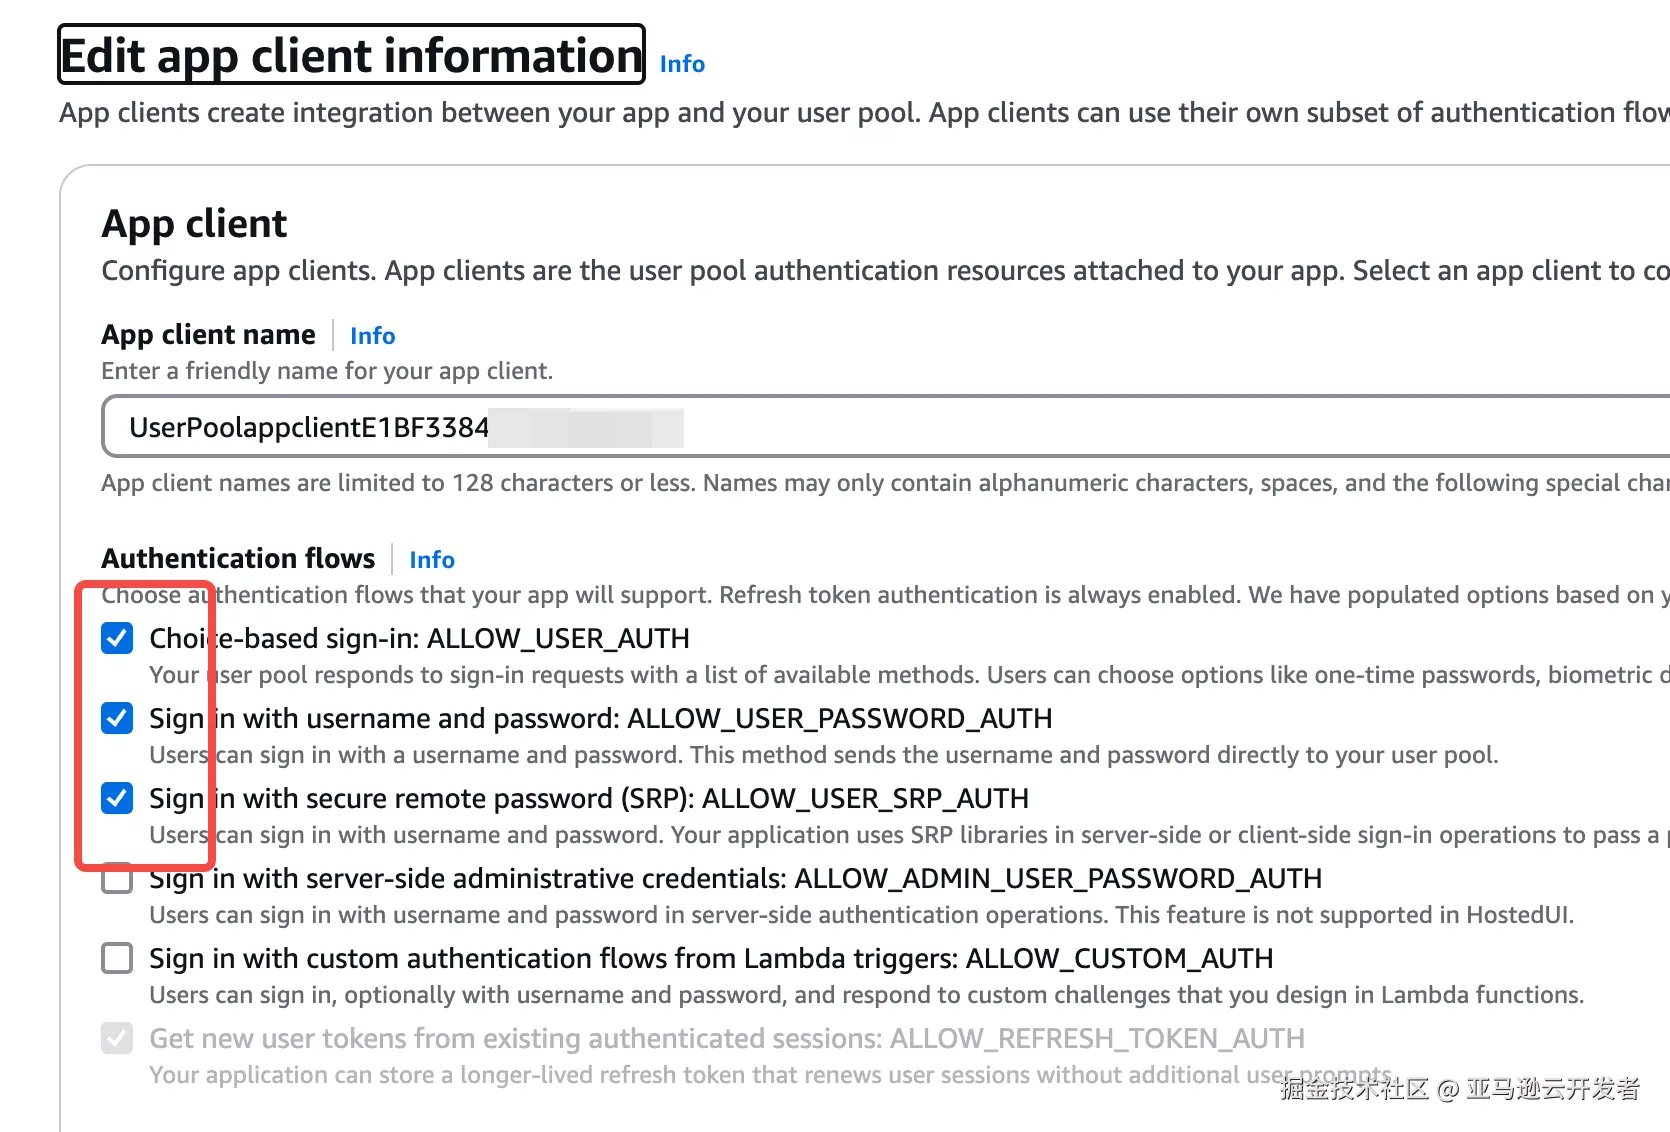Enable ALLOW_ADMIN_USER_PASSWORD_AUTH server-side credentials checkbox
This screenshot has width=1670, height=1132.
[x=117, y=878]
